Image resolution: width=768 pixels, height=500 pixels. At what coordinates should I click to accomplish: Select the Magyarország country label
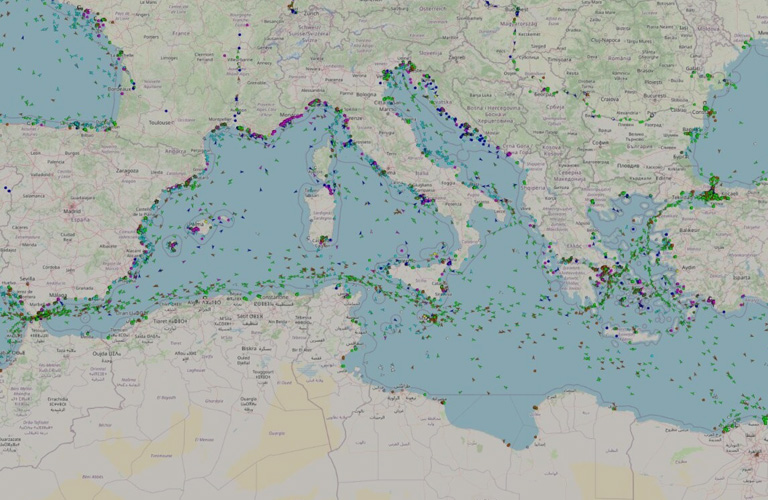518,24
